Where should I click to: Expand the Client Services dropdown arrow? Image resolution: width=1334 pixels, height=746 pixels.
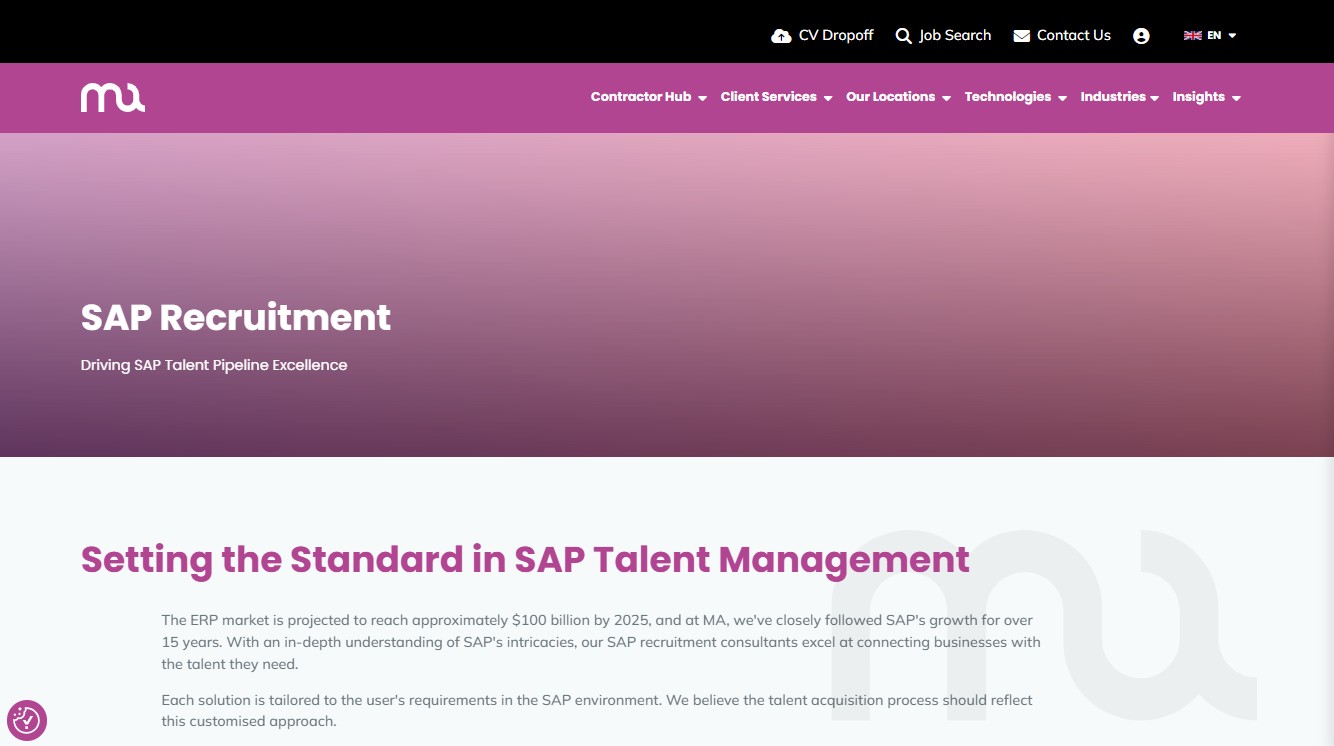[x=828, y=98]
